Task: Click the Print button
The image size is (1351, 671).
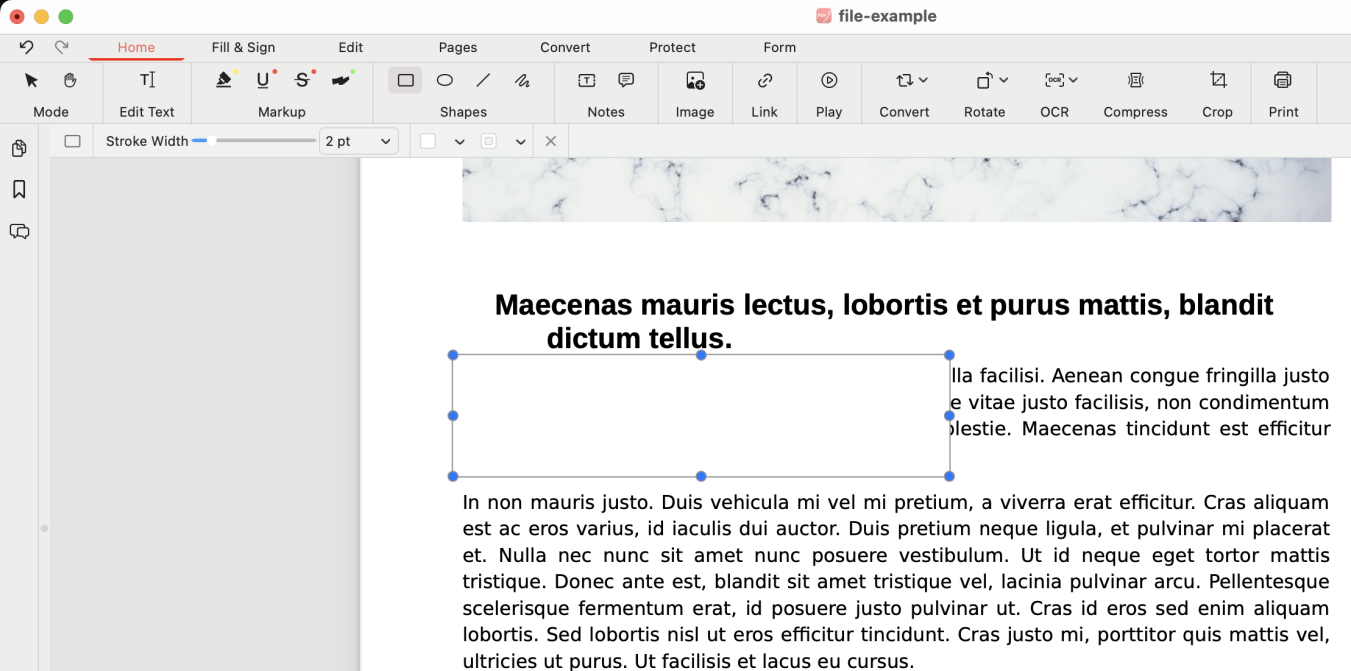Action: coord(1283,80)
